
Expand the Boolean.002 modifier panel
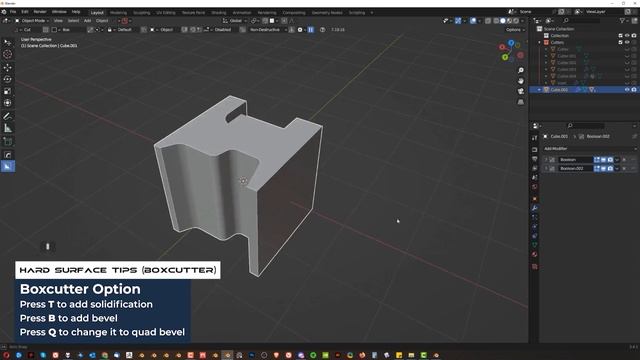click(x=546, y=168)
